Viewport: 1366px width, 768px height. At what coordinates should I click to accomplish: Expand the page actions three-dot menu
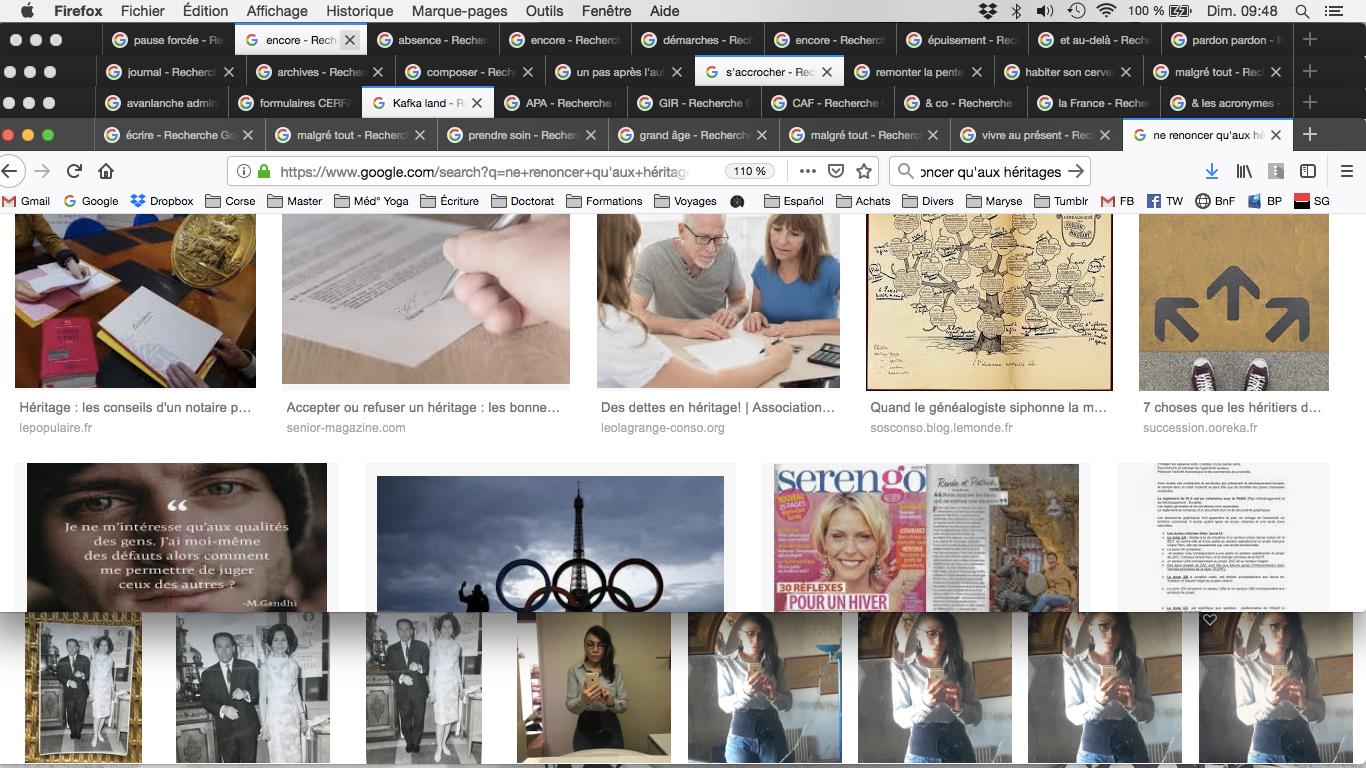(x=807, y=171)
